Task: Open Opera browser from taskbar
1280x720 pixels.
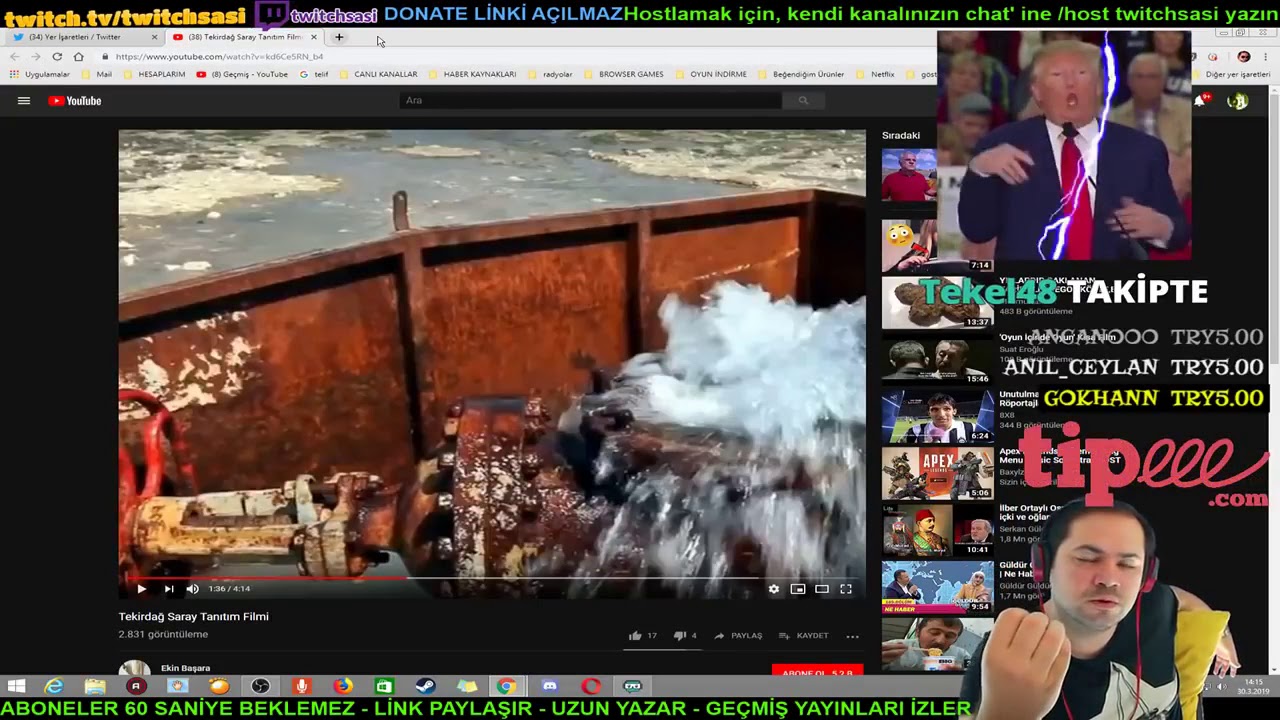Action: pyautogui.click(x=591, y=686)
